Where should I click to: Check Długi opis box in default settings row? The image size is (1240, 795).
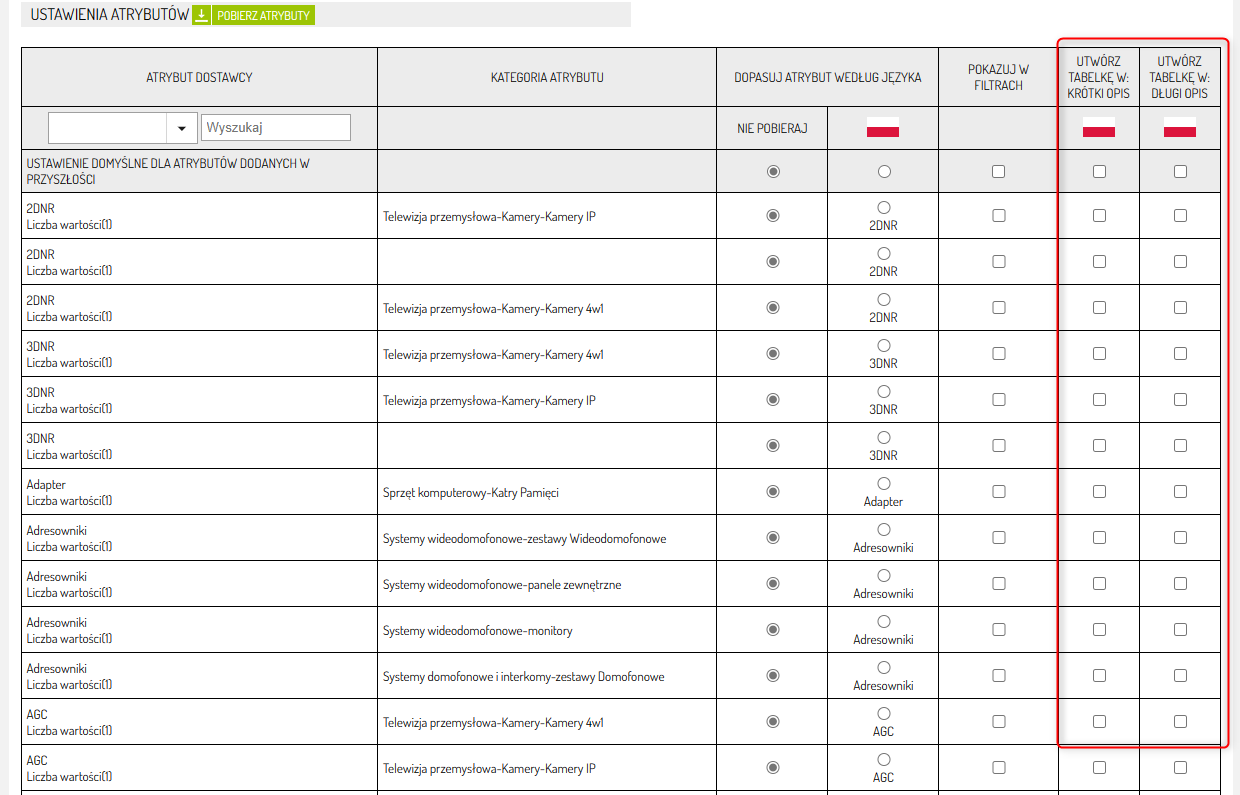tap(1180, 171)
